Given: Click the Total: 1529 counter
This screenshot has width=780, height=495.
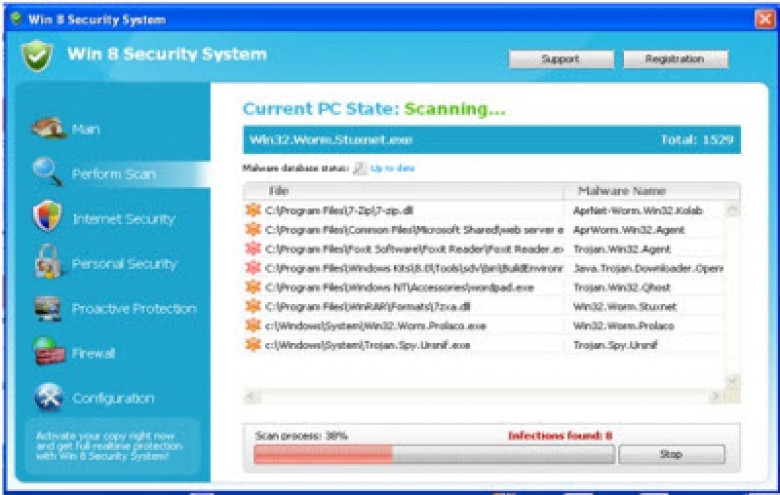Looking at the screenshot, I should 697,140.
